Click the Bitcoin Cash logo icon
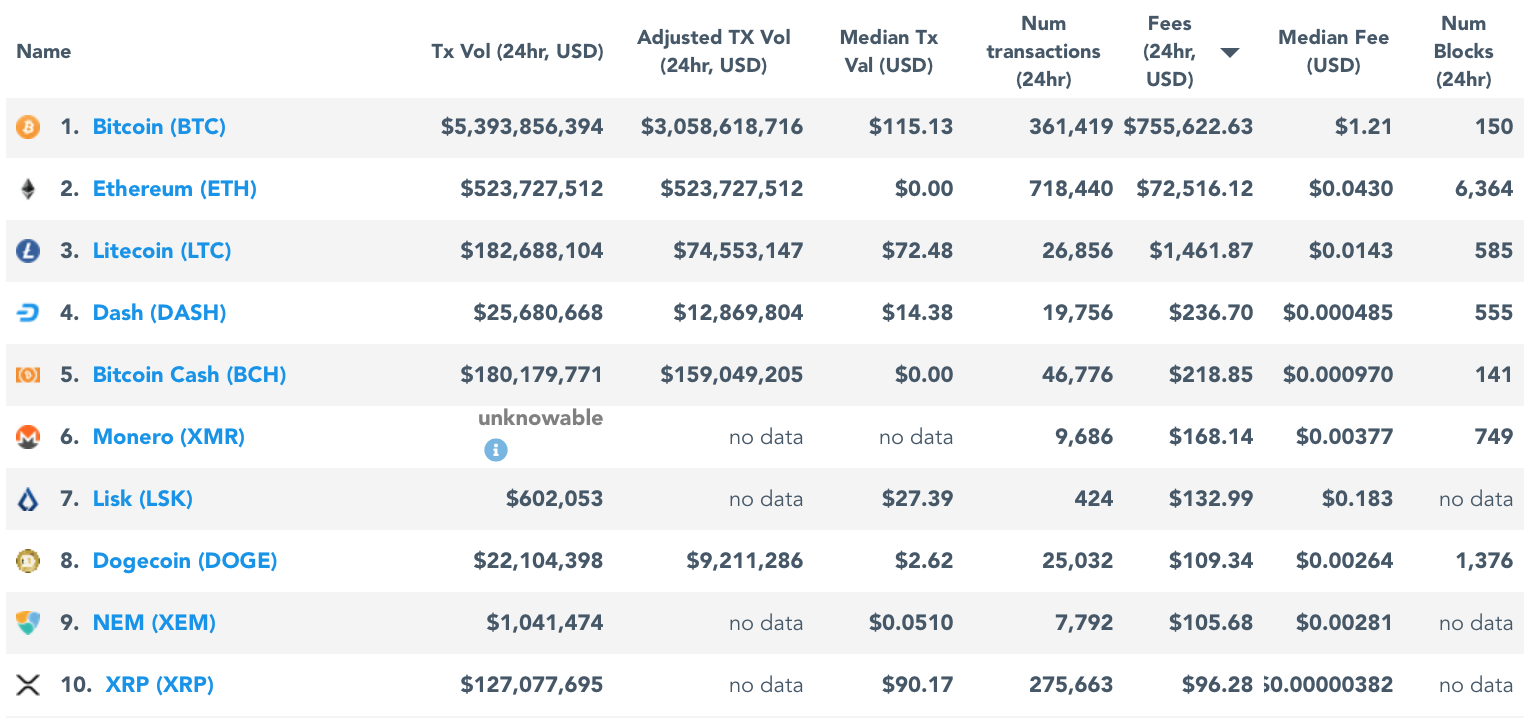 [28, 374]
